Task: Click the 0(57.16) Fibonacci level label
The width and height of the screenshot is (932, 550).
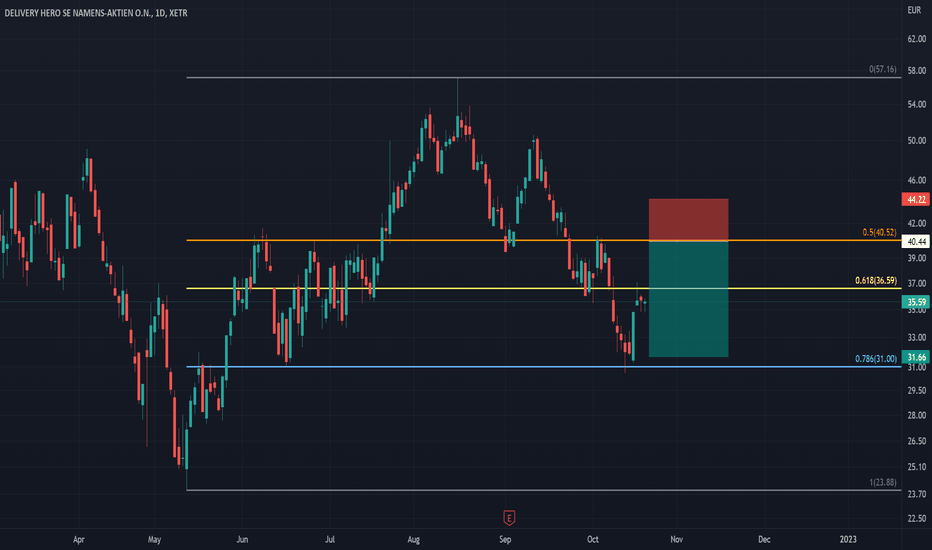Action: [883, 69]
